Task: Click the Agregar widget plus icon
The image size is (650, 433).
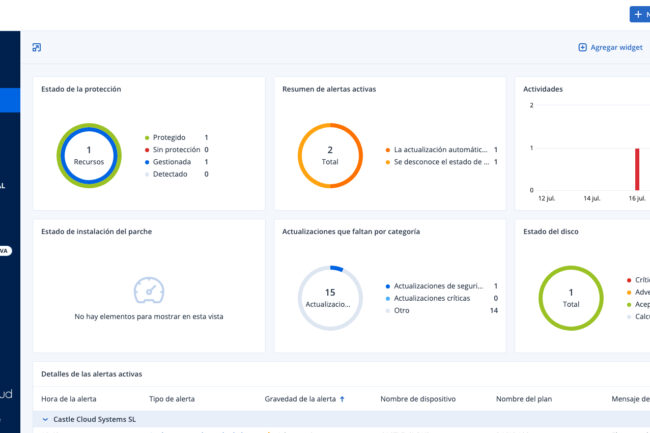Action: pyautogui.click(x=582, y=47)
